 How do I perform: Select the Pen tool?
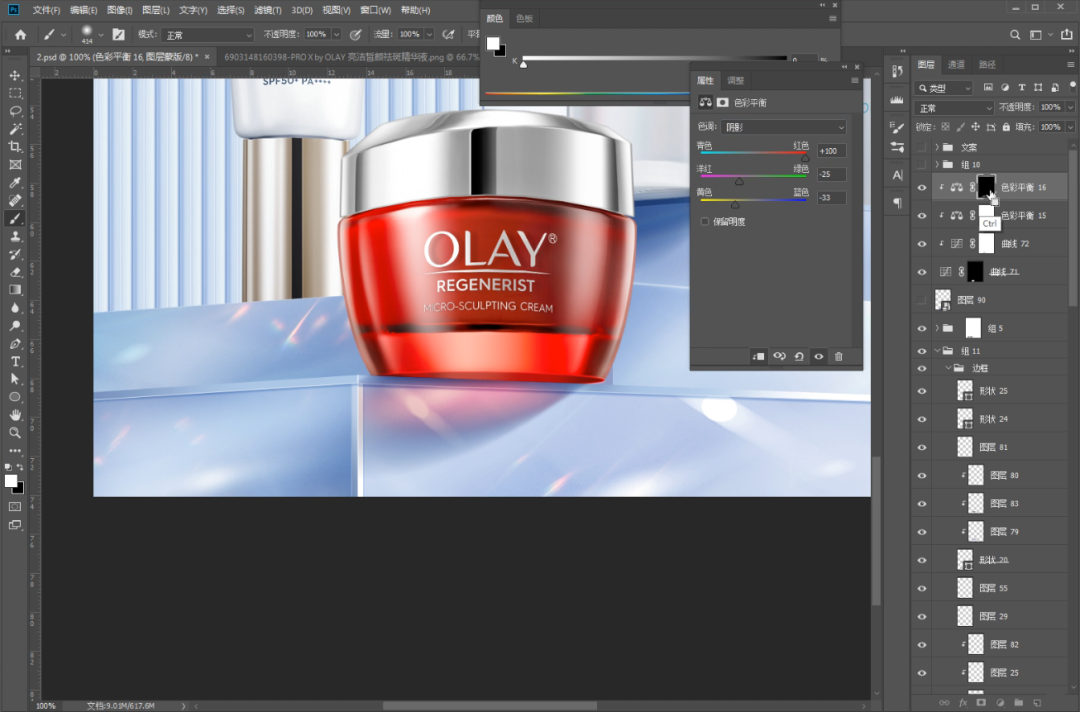point(14,344)
